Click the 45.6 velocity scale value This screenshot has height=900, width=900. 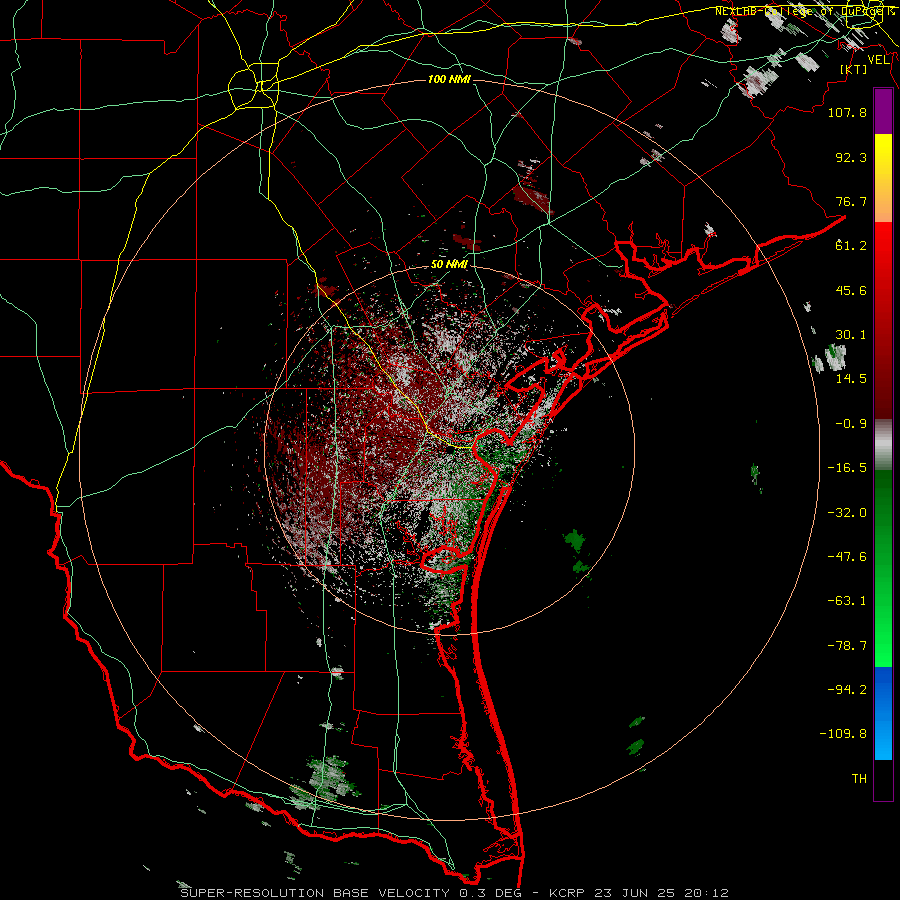pos(851,290)
